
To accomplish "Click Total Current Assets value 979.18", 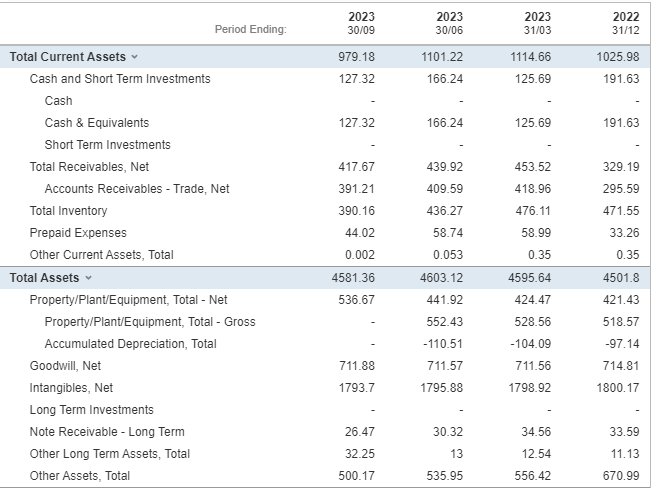I will 356,57.
